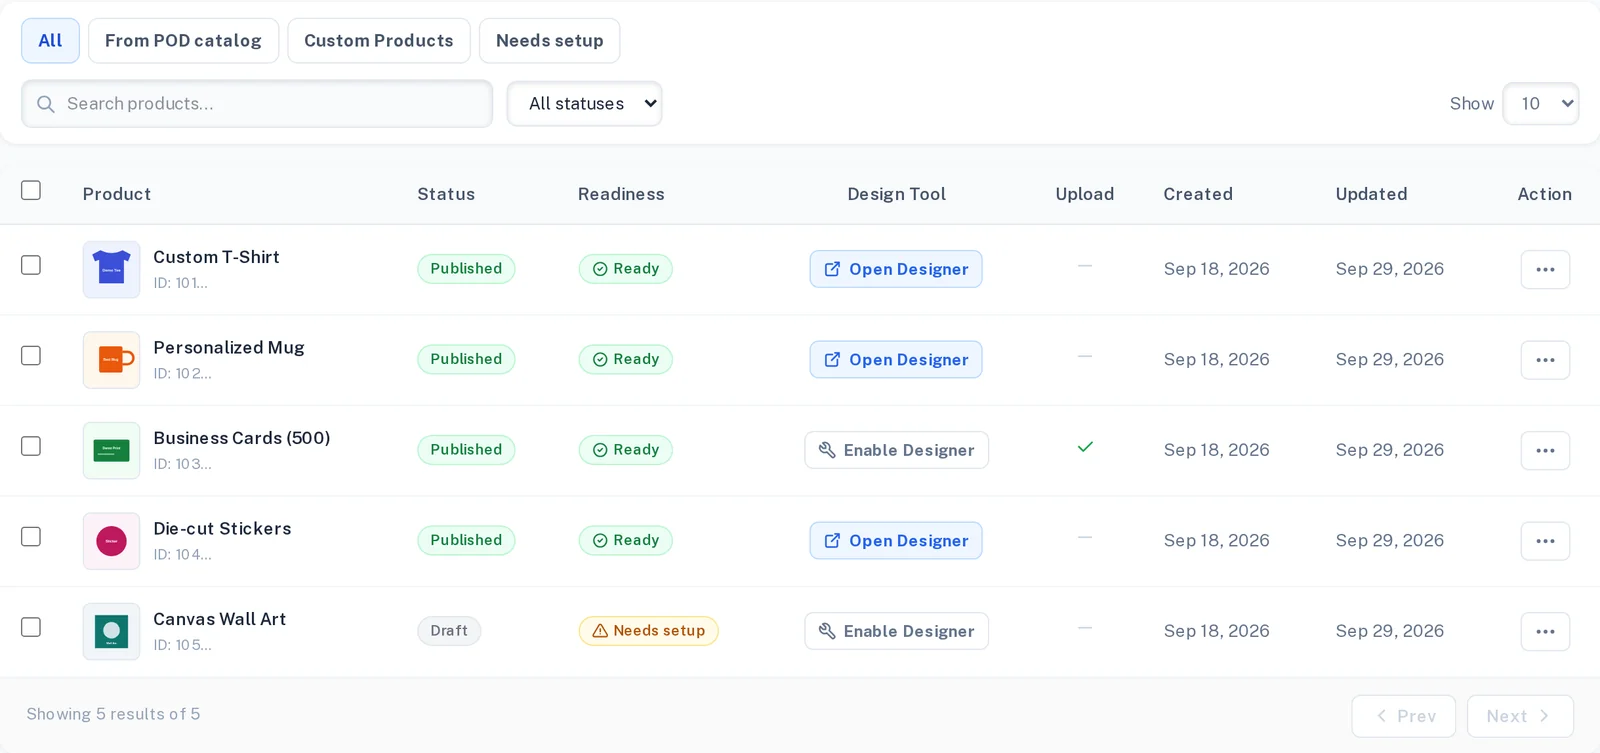Go to the Prev page
Viewport: 1600px width, 753px height.
(x=1404, y=716)
